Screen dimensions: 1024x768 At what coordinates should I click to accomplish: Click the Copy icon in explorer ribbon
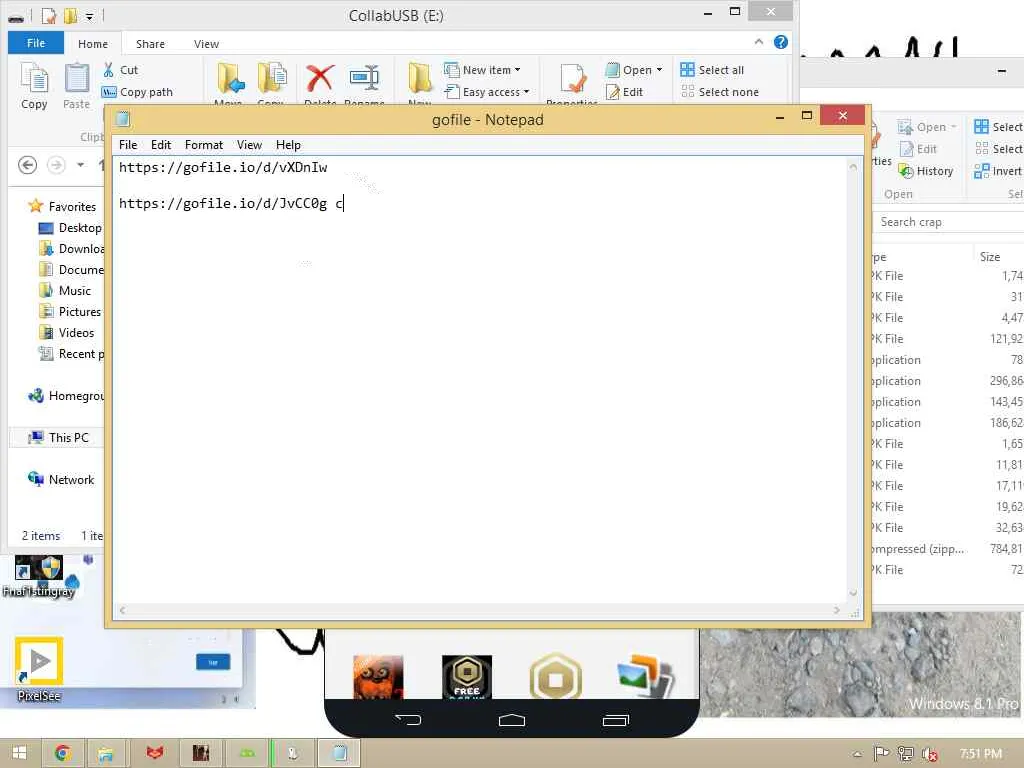coord(34,86)
